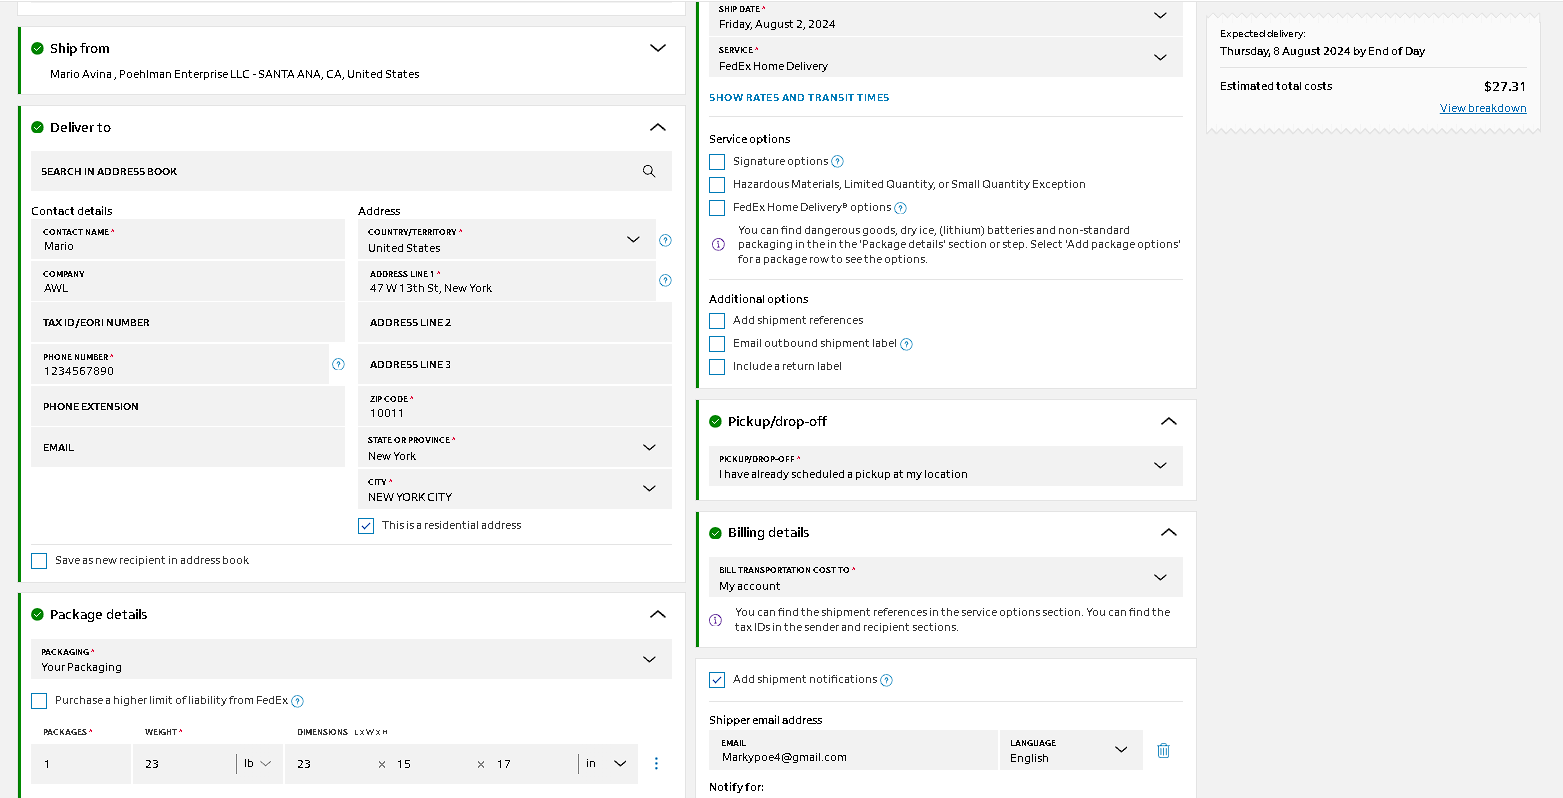Open Country/Territory dropdown

507,240
